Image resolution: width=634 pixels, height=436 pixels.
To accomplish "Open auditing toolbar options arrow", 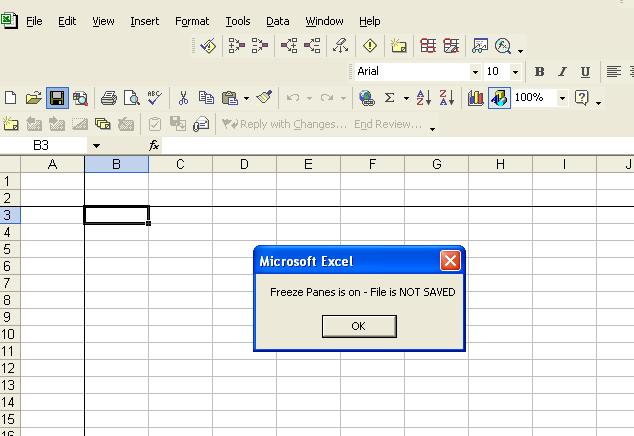I will (x=521, y=51).
